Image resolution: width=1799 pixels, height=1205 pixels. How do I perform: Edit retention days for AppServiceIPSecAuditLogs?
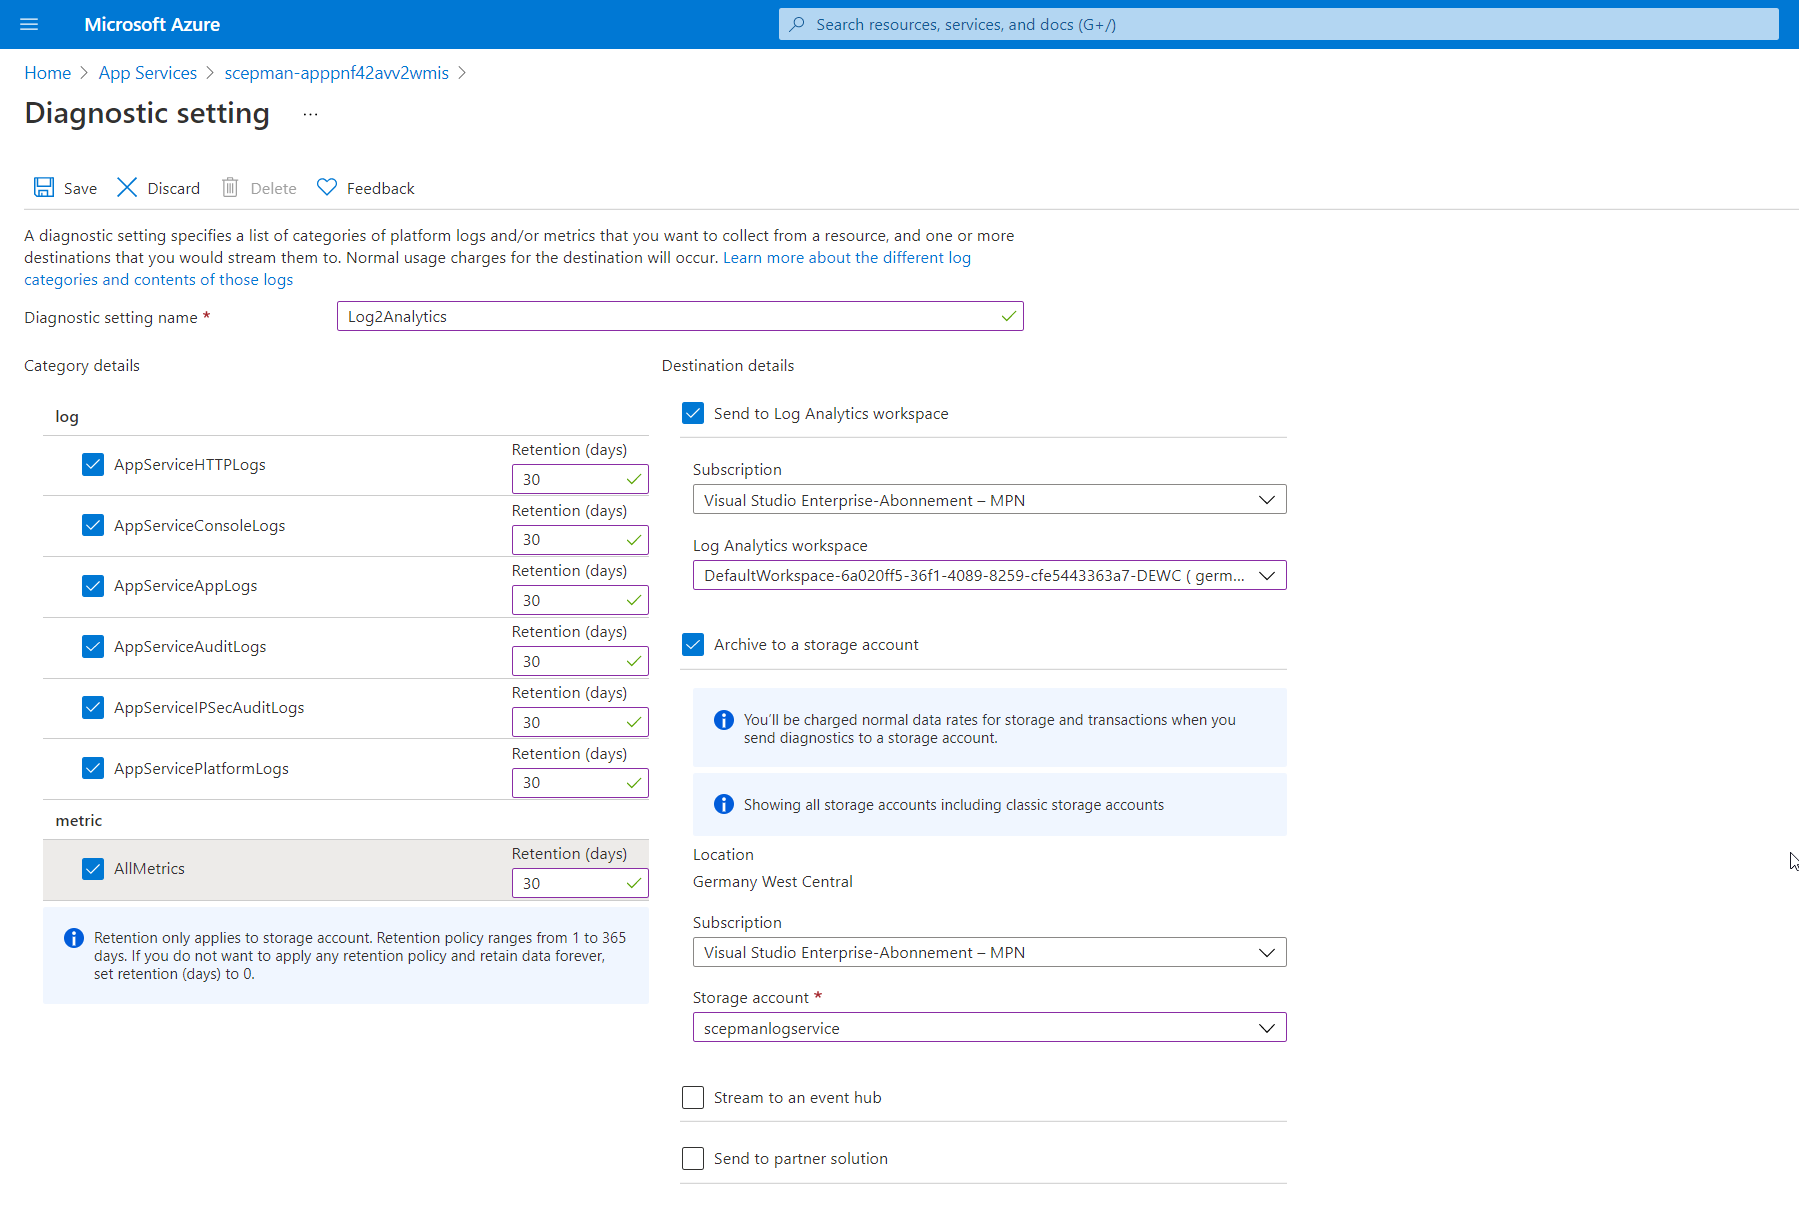tap(580, 722)
